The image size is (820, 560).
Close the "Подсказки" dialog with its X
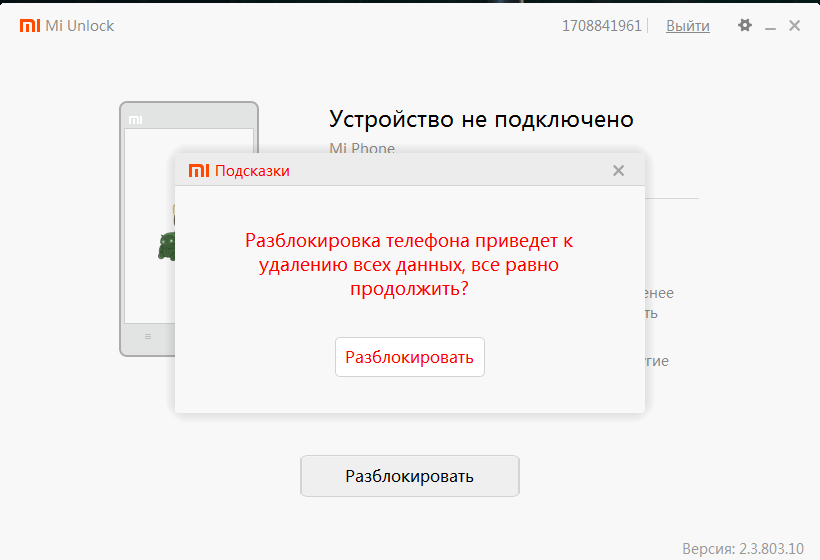click(619, 170)
